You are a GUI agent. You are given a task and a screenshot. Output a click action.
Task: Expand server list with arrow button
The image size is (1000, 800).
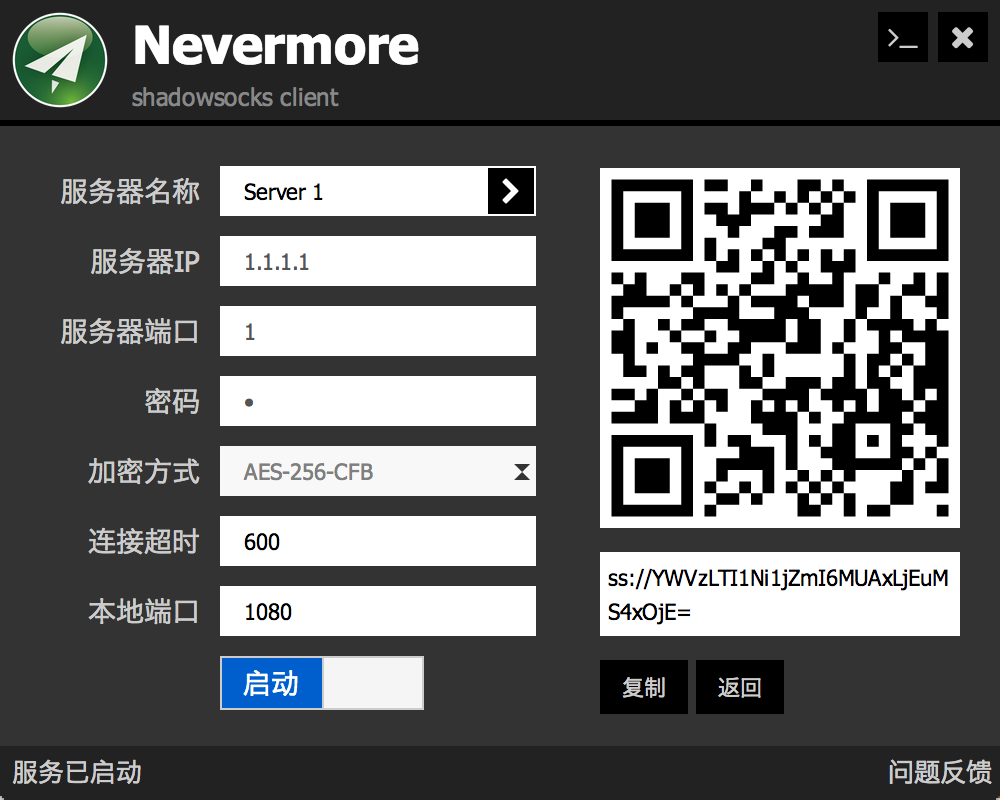pyautogui.click(x=511, y=191)
